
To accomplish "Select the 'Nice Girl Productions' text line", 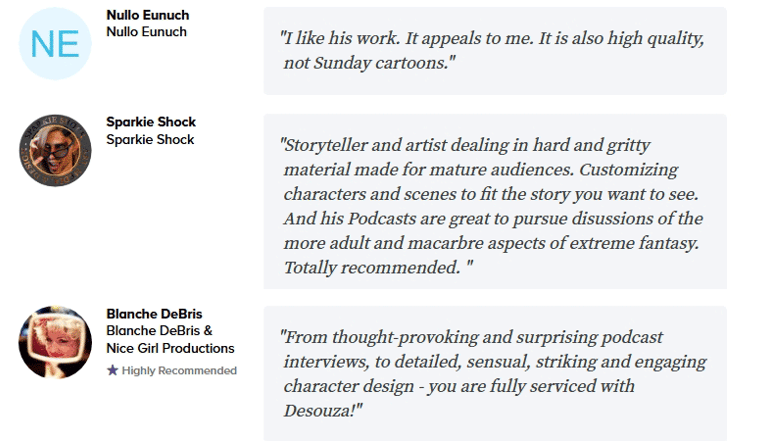I will [170, 348].
